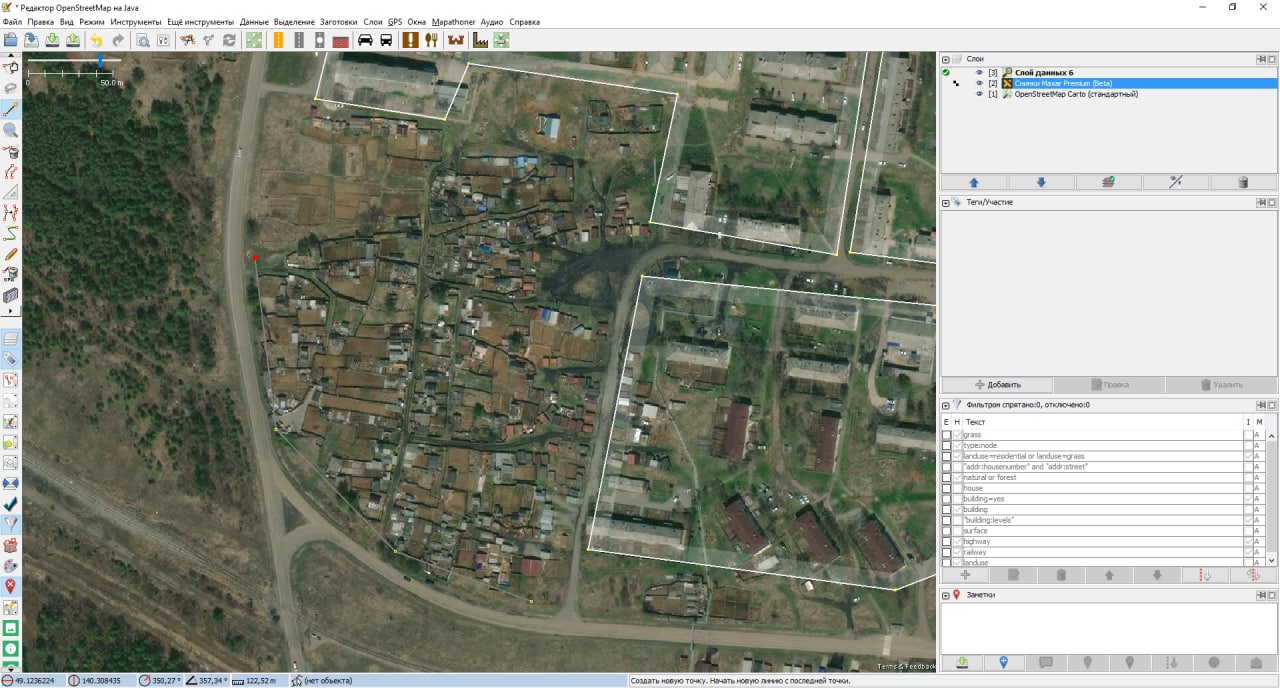Click the Undo arrow in toolbar

tap(96, 40)
